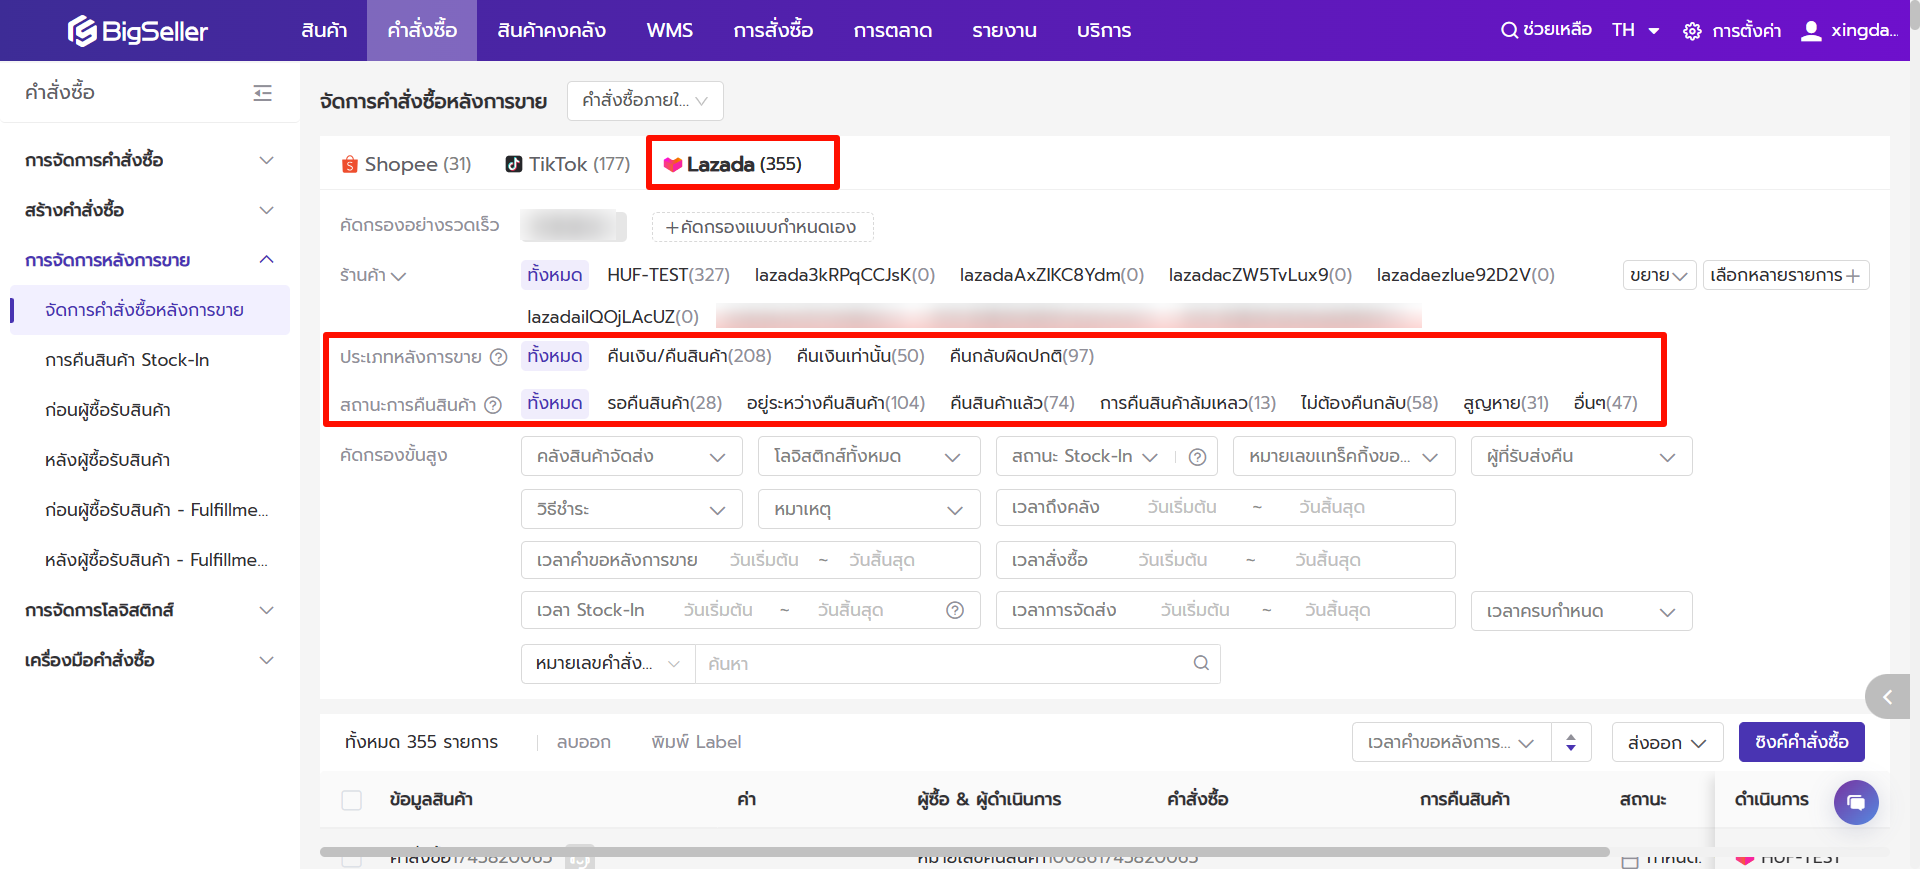Open หมายเลขแทร็คกิ้งขอ... dropdown
1920x869 pixels.
[x=1344, y=456]
